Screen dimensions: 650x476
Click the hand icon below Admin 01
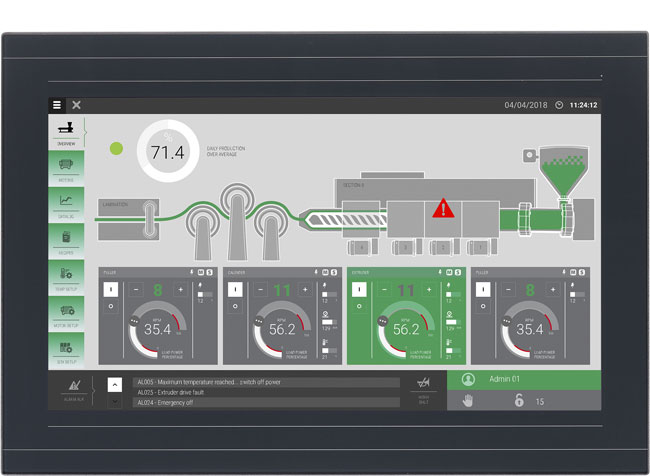[467, 400]
